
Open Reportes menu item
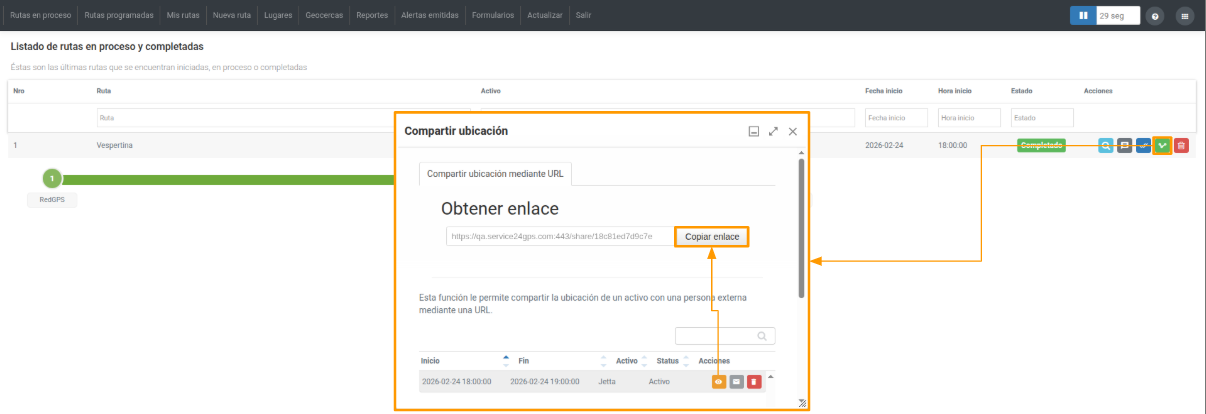coord(373,16)
